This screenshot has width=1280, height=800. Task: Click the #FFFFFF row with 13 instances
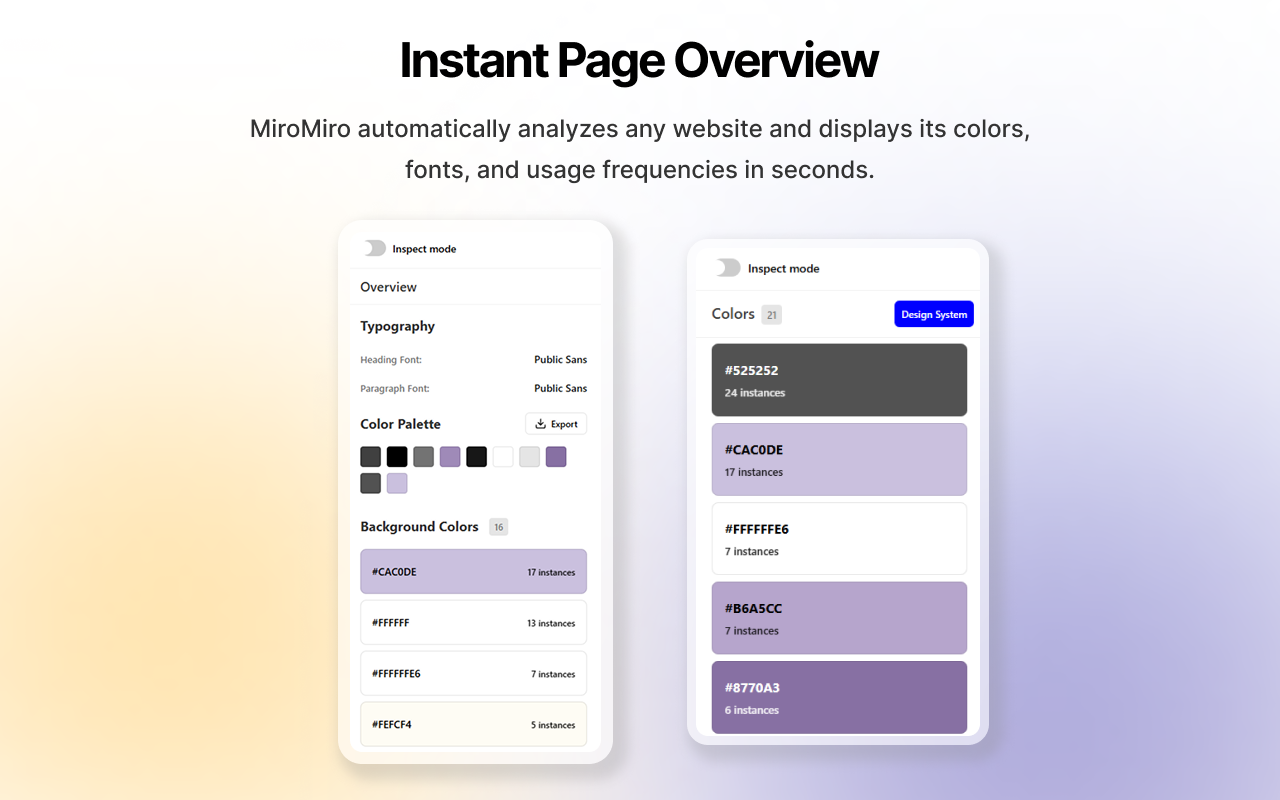pyautogui.click(x=473, y=623)
